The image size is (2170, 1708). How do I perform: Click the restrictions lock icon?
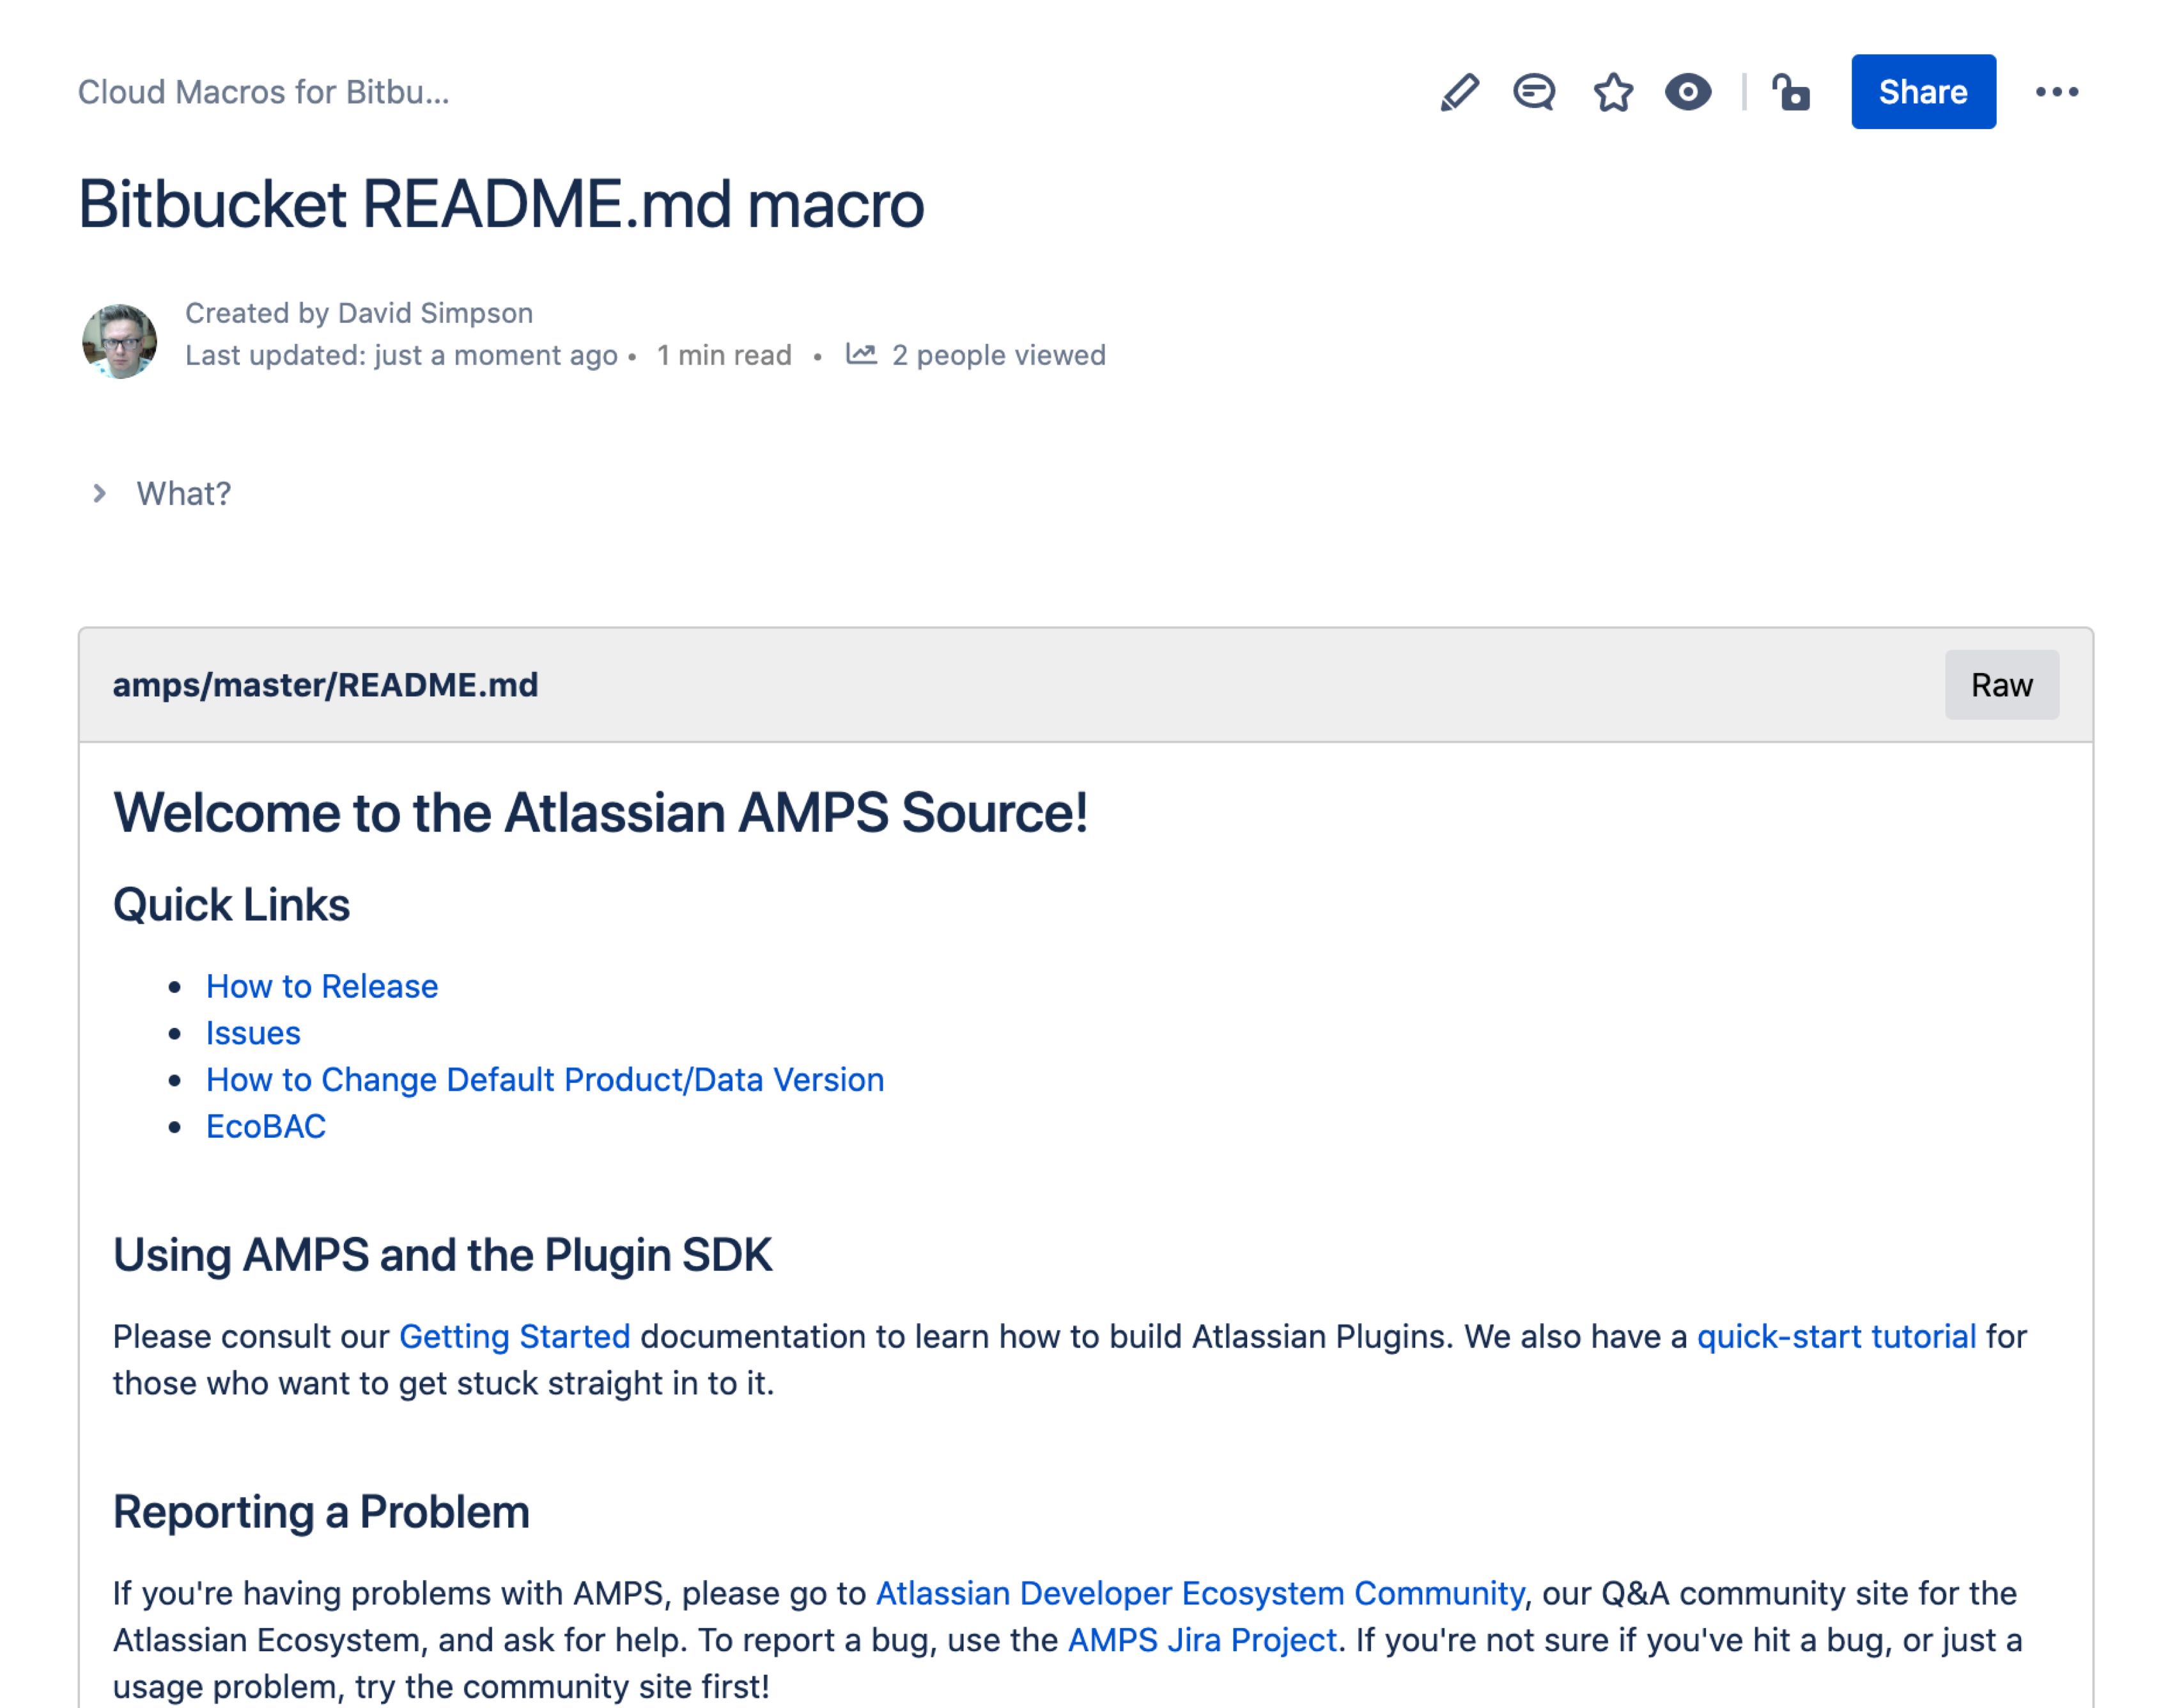[1792, 91]
